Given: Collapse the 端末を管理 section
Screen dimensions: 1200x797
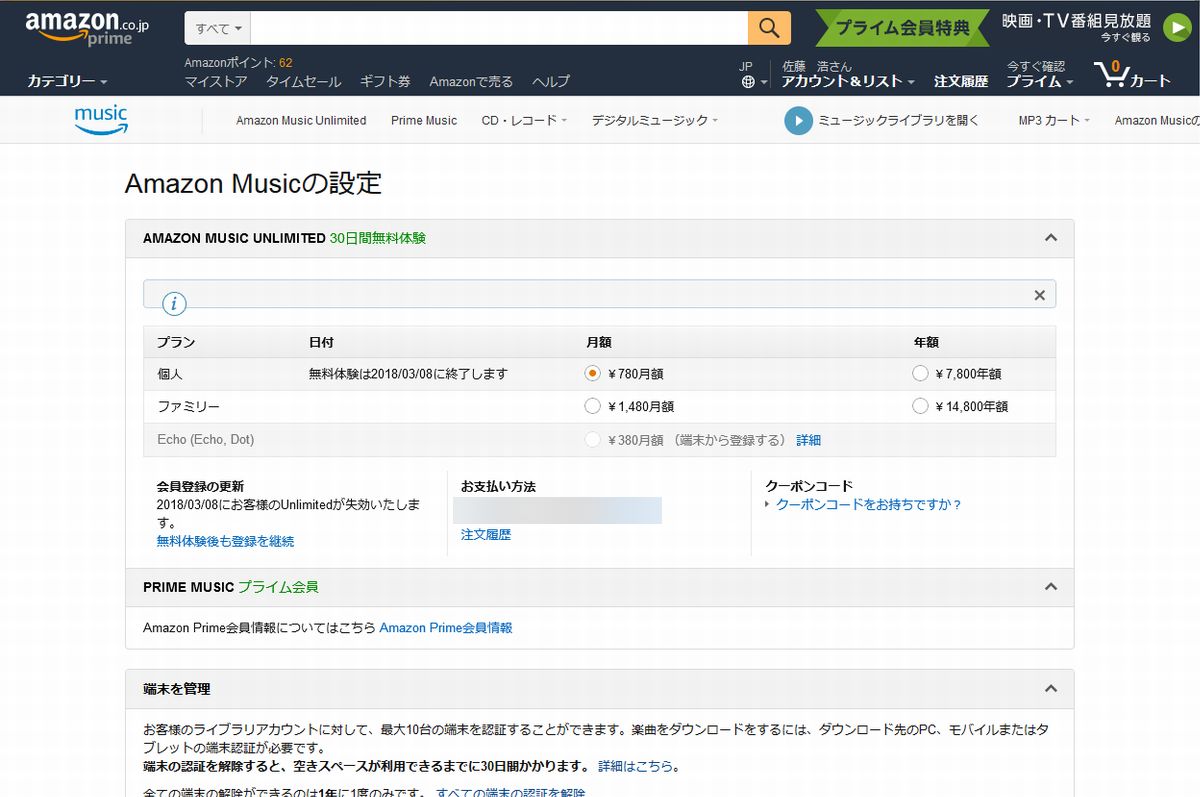Looking at the screenshot, I should click(1050, 689).
